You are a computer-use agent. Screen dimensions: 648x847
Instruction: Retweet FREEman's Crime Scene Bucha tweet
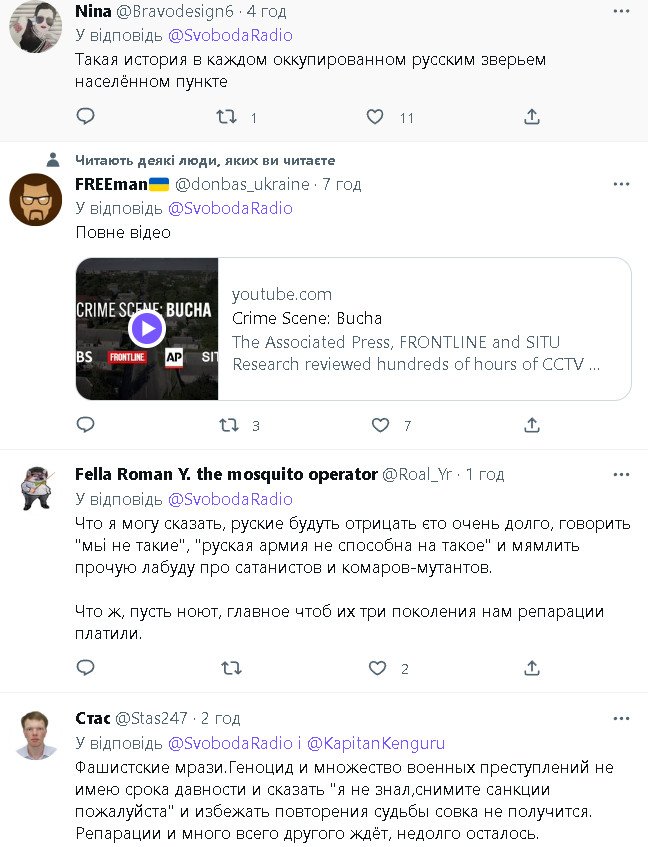pyautogui.click(x=229, y=425)
